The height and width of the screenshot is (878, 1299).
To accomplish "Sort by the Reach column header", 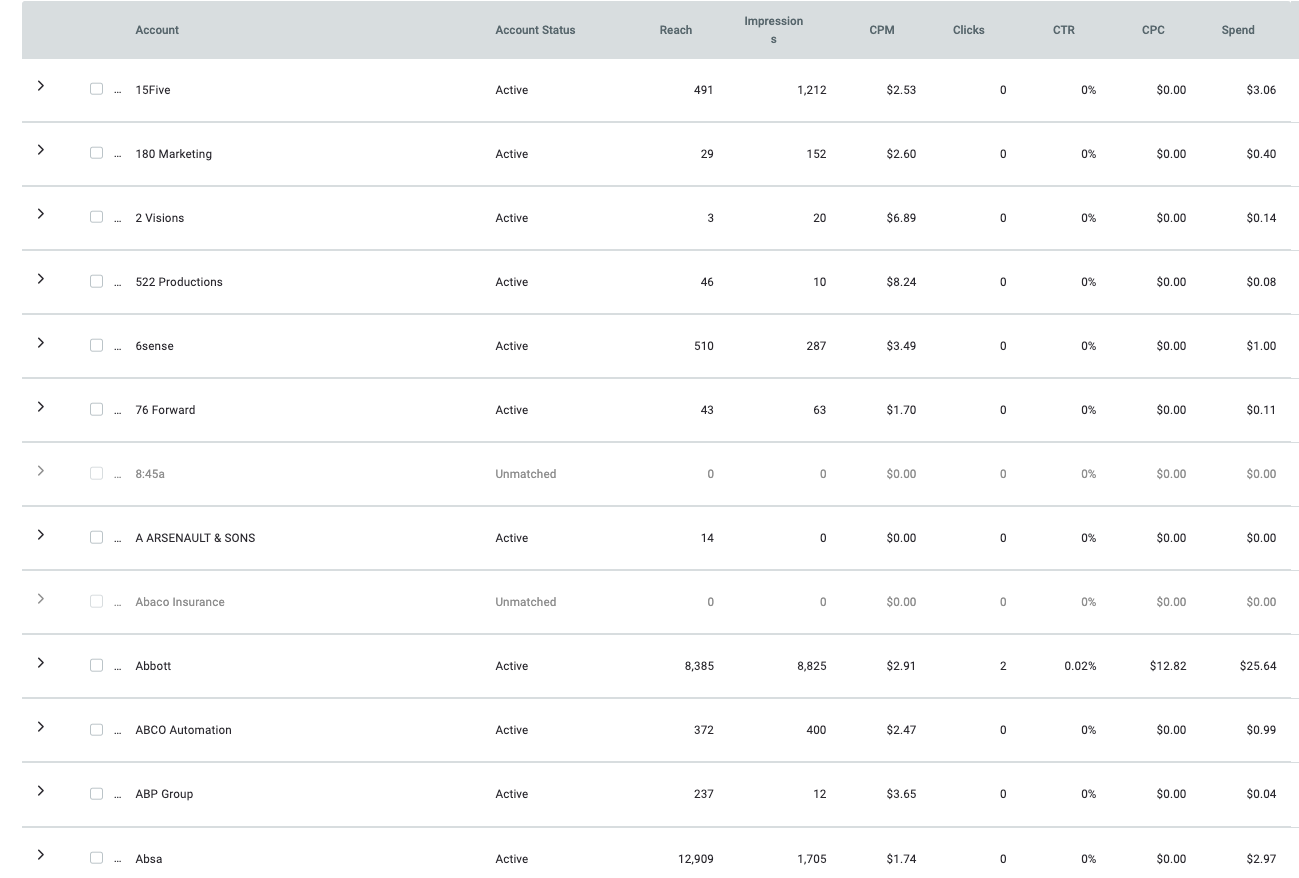I will point(676,30).
